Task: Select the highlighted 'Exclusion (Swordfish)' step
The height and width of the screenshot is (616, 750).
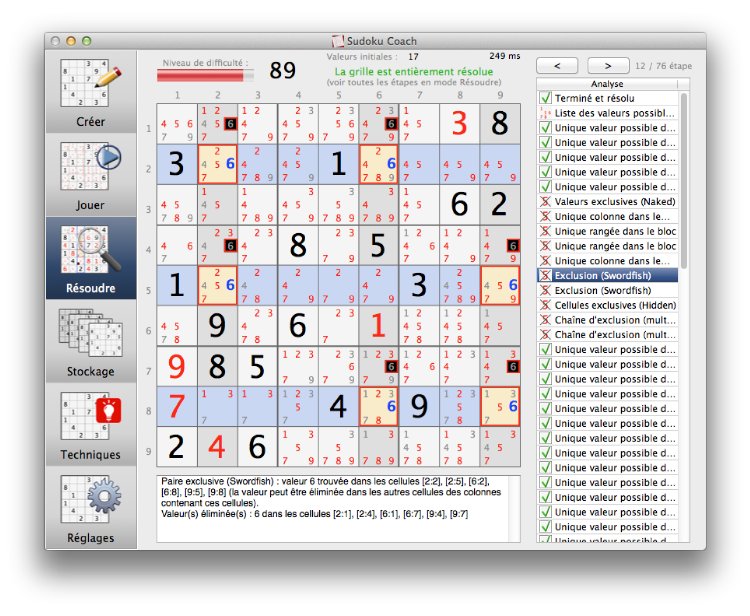Action: [x=607, y=275]
